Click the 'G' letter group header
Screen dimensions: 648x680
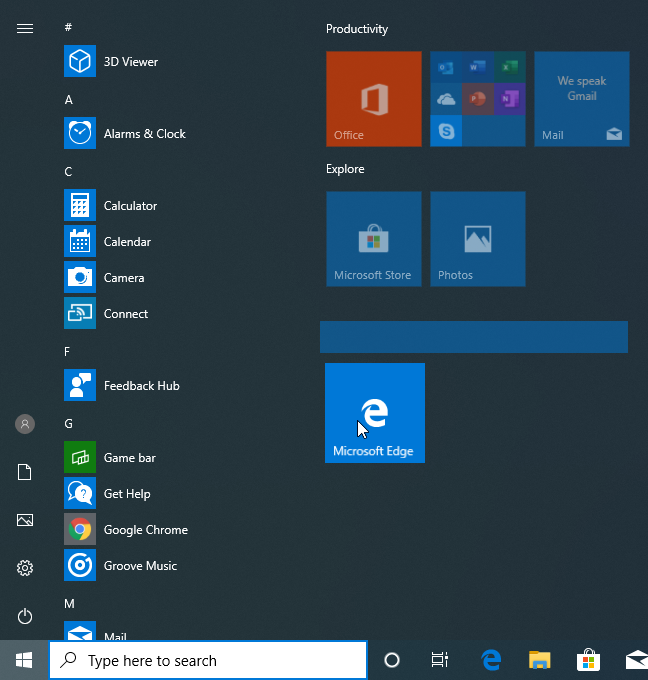(x=68, y=424)
